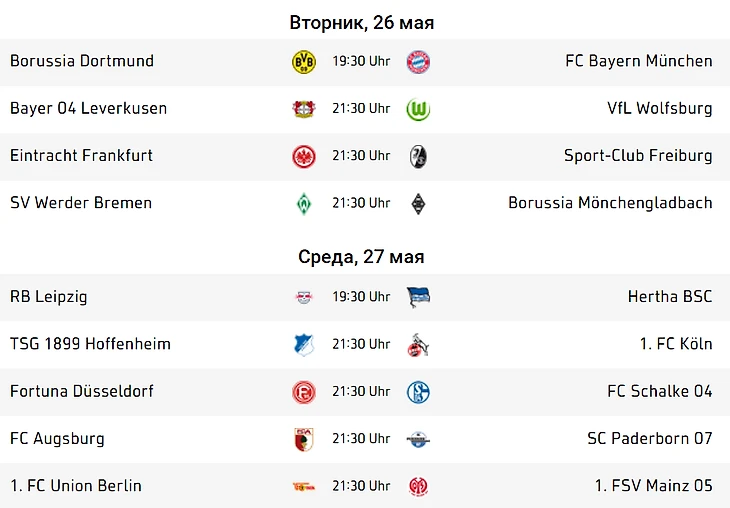
Task: Open Borussia Mönchengladbach team link
Action: pyautogui.click(x=610, y=203)
